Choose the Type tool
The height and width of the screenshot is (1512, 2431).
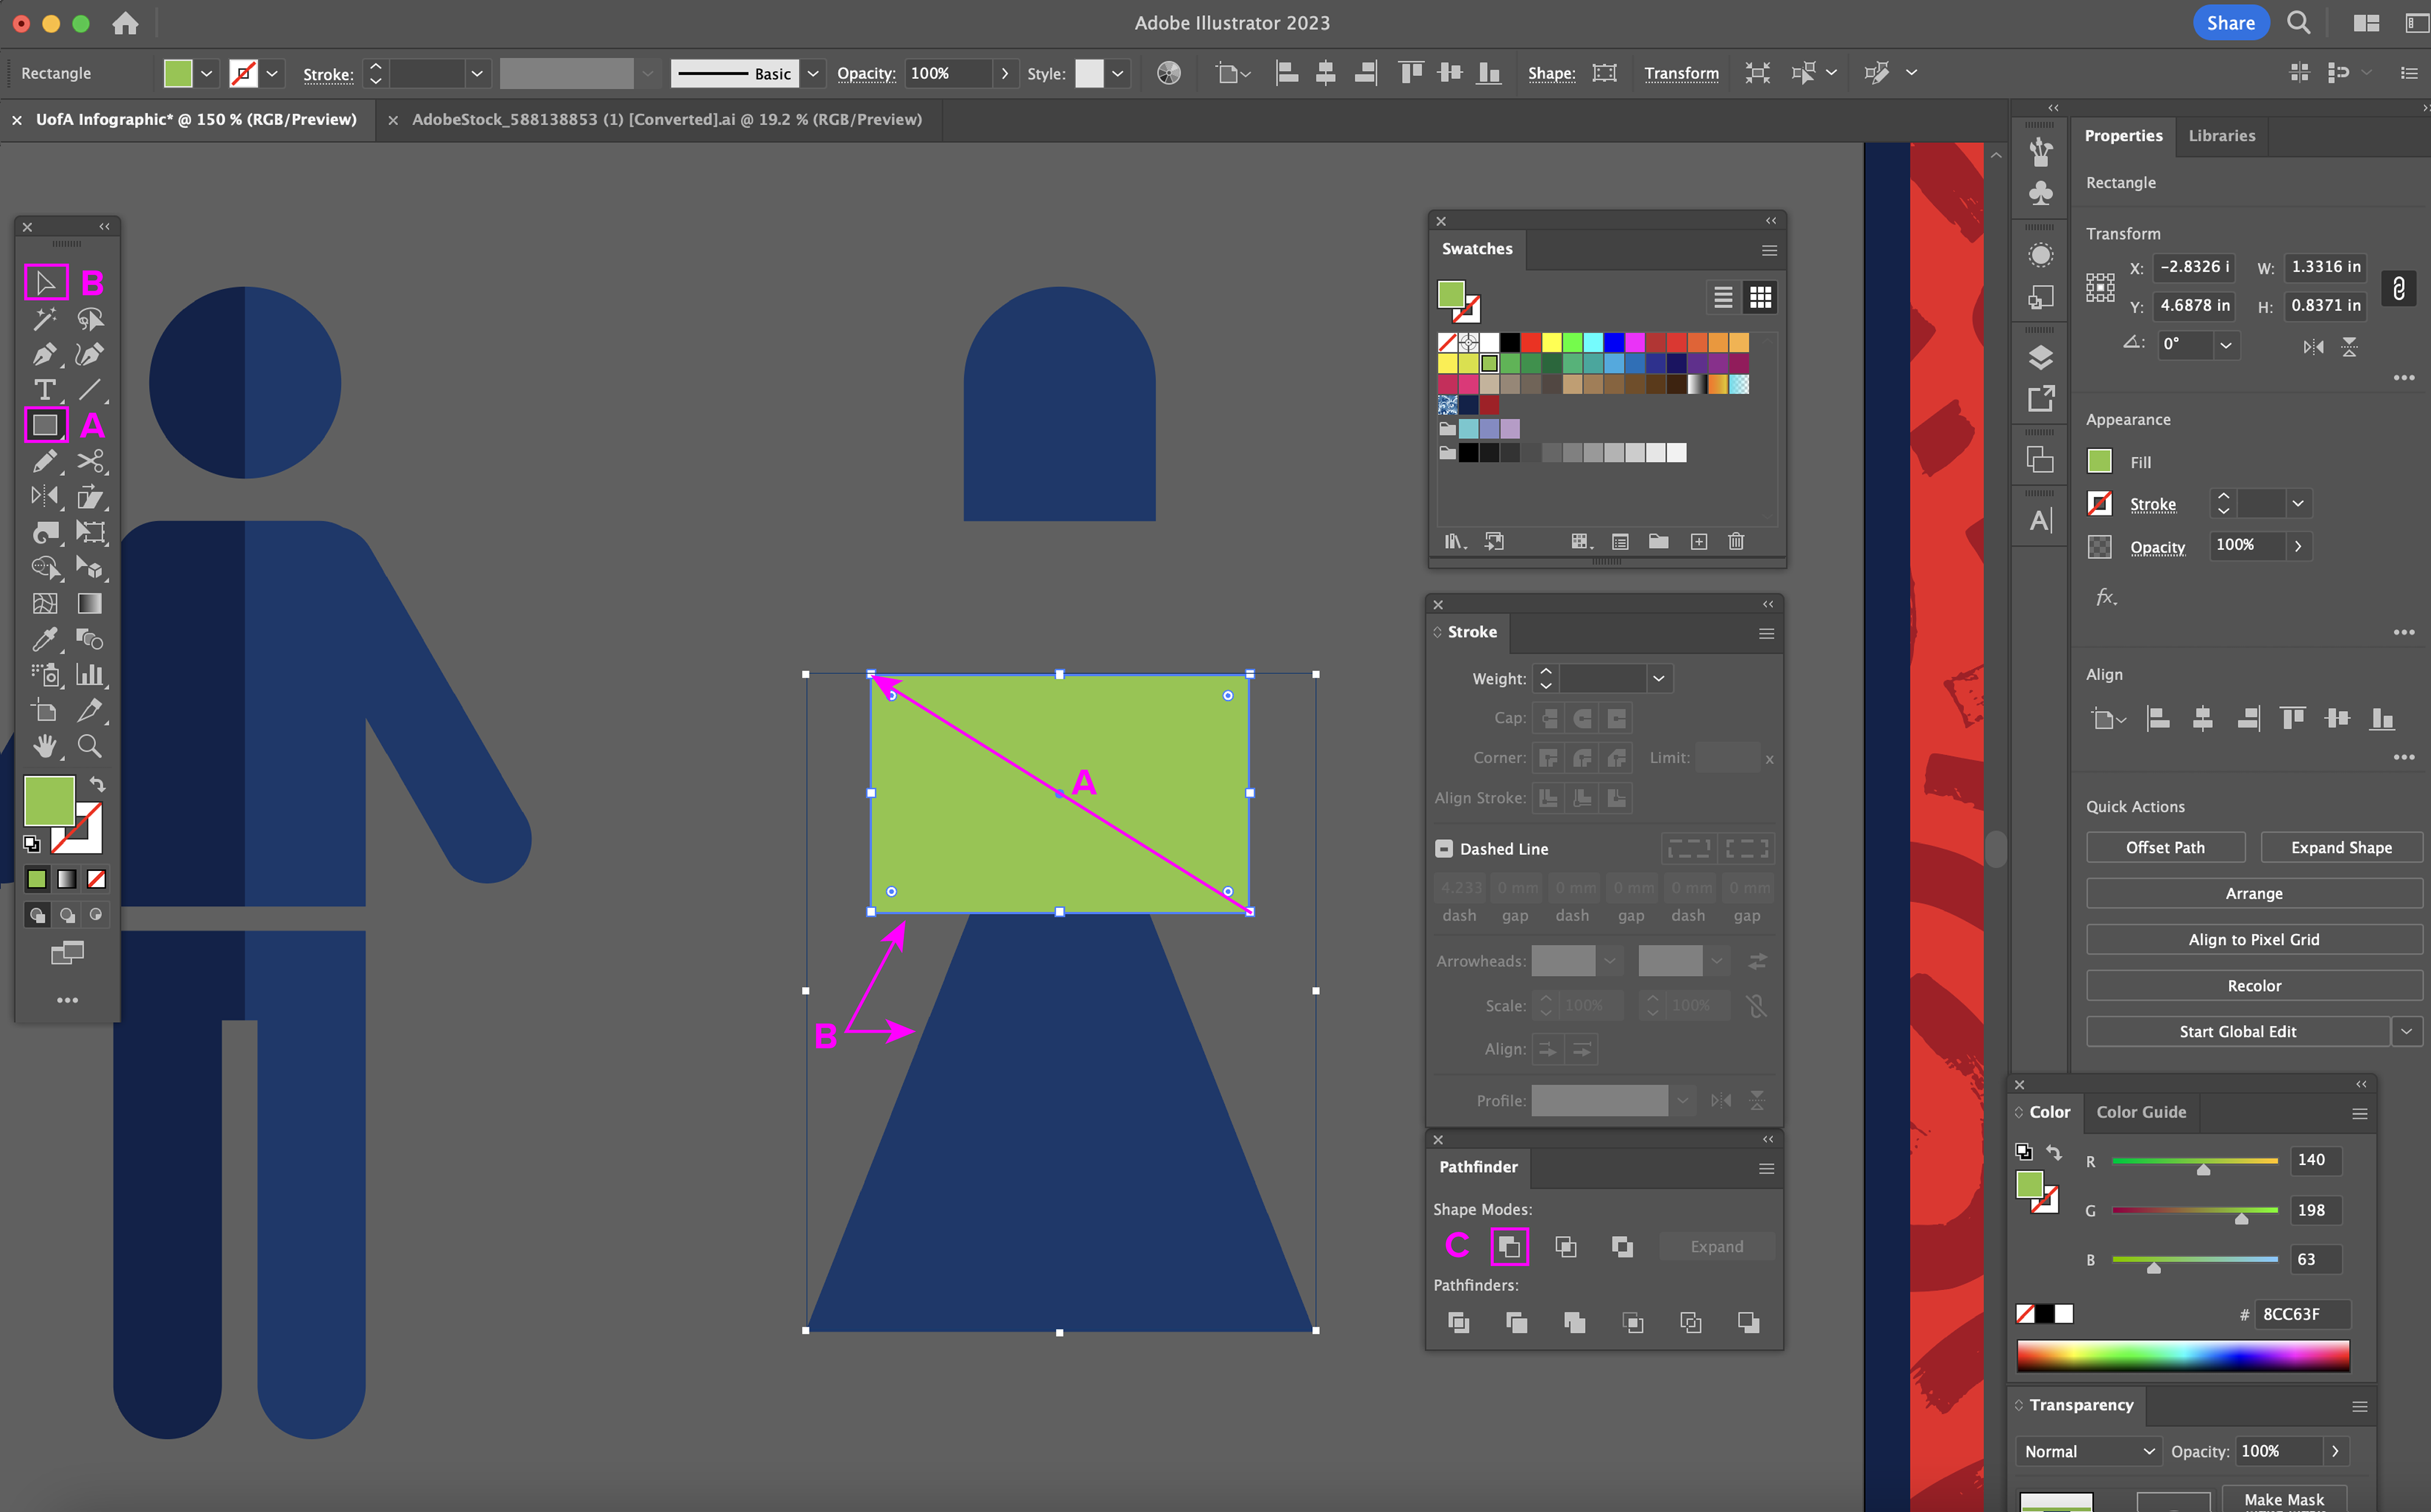point(45,390)
